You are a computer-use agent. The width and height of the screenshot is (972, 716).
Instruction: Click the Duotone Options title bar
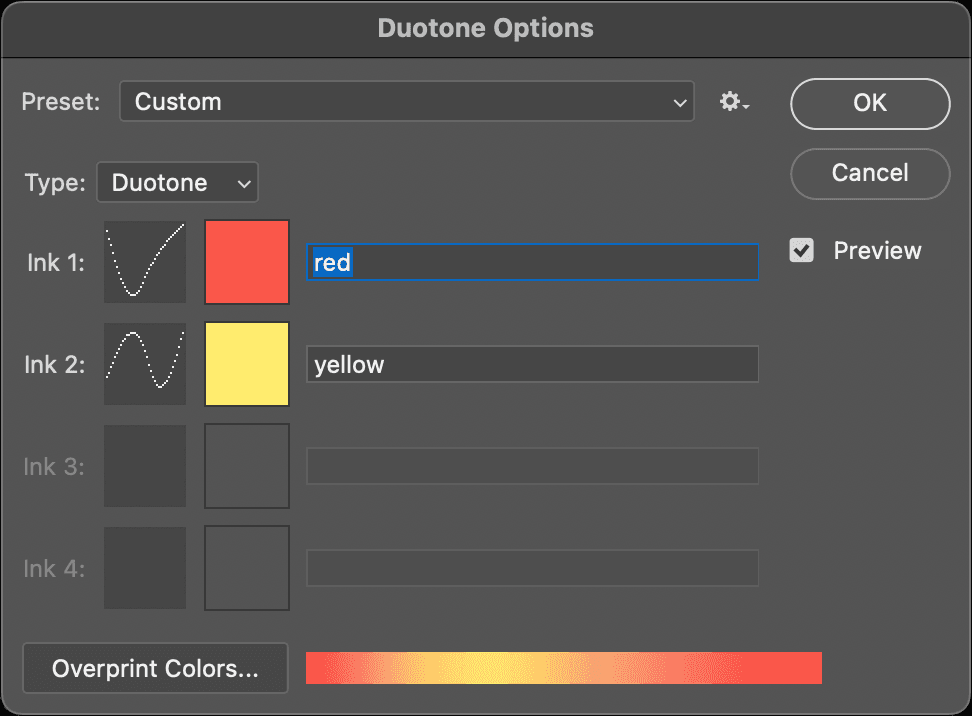point(486,28)
